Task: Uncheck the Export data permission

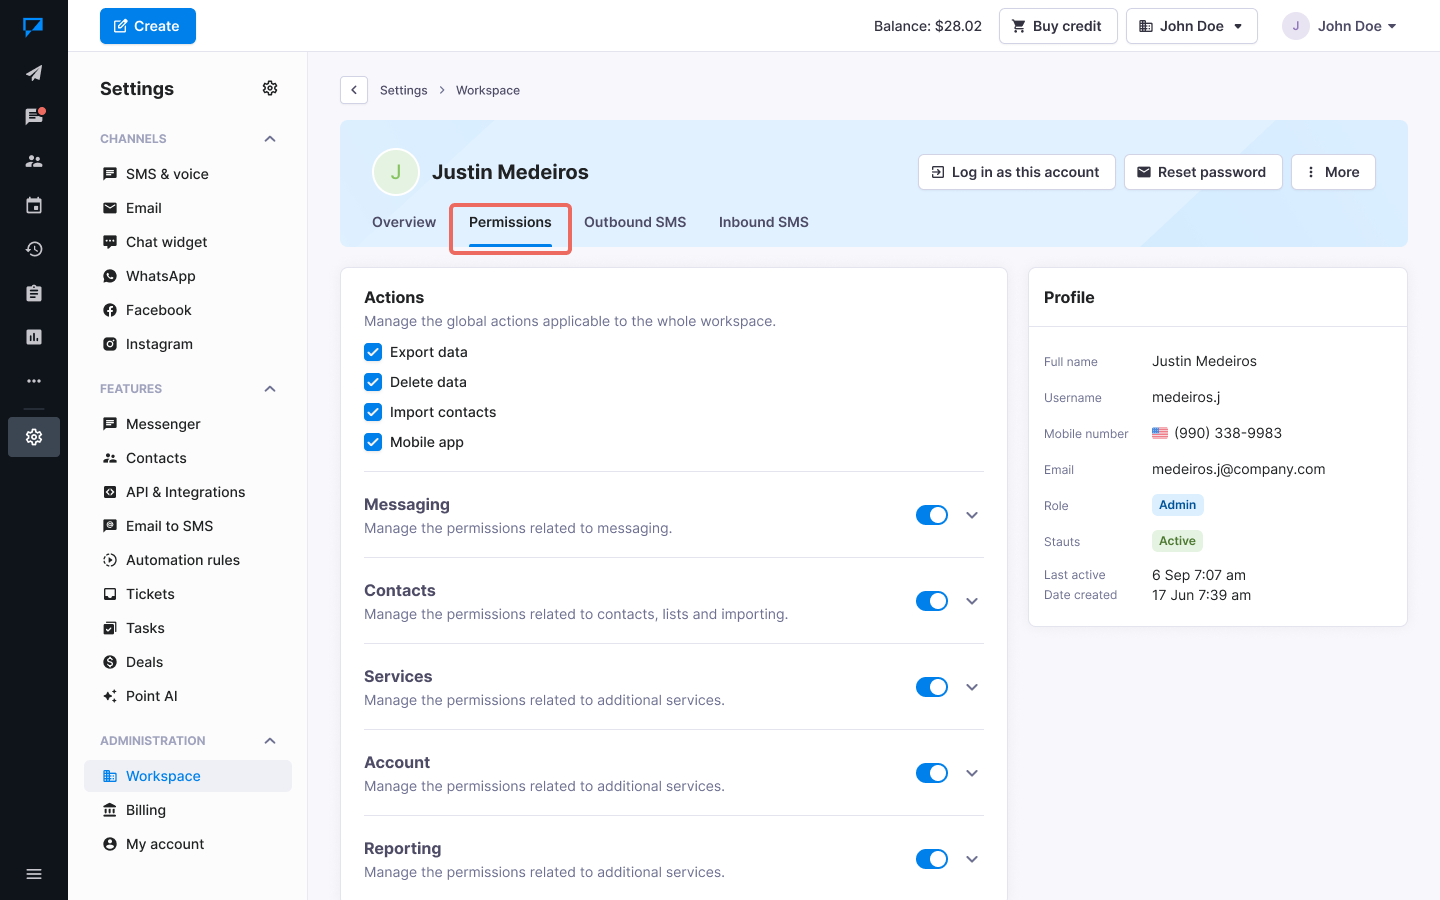Action: pyautogui.click(x=372, y=352)
